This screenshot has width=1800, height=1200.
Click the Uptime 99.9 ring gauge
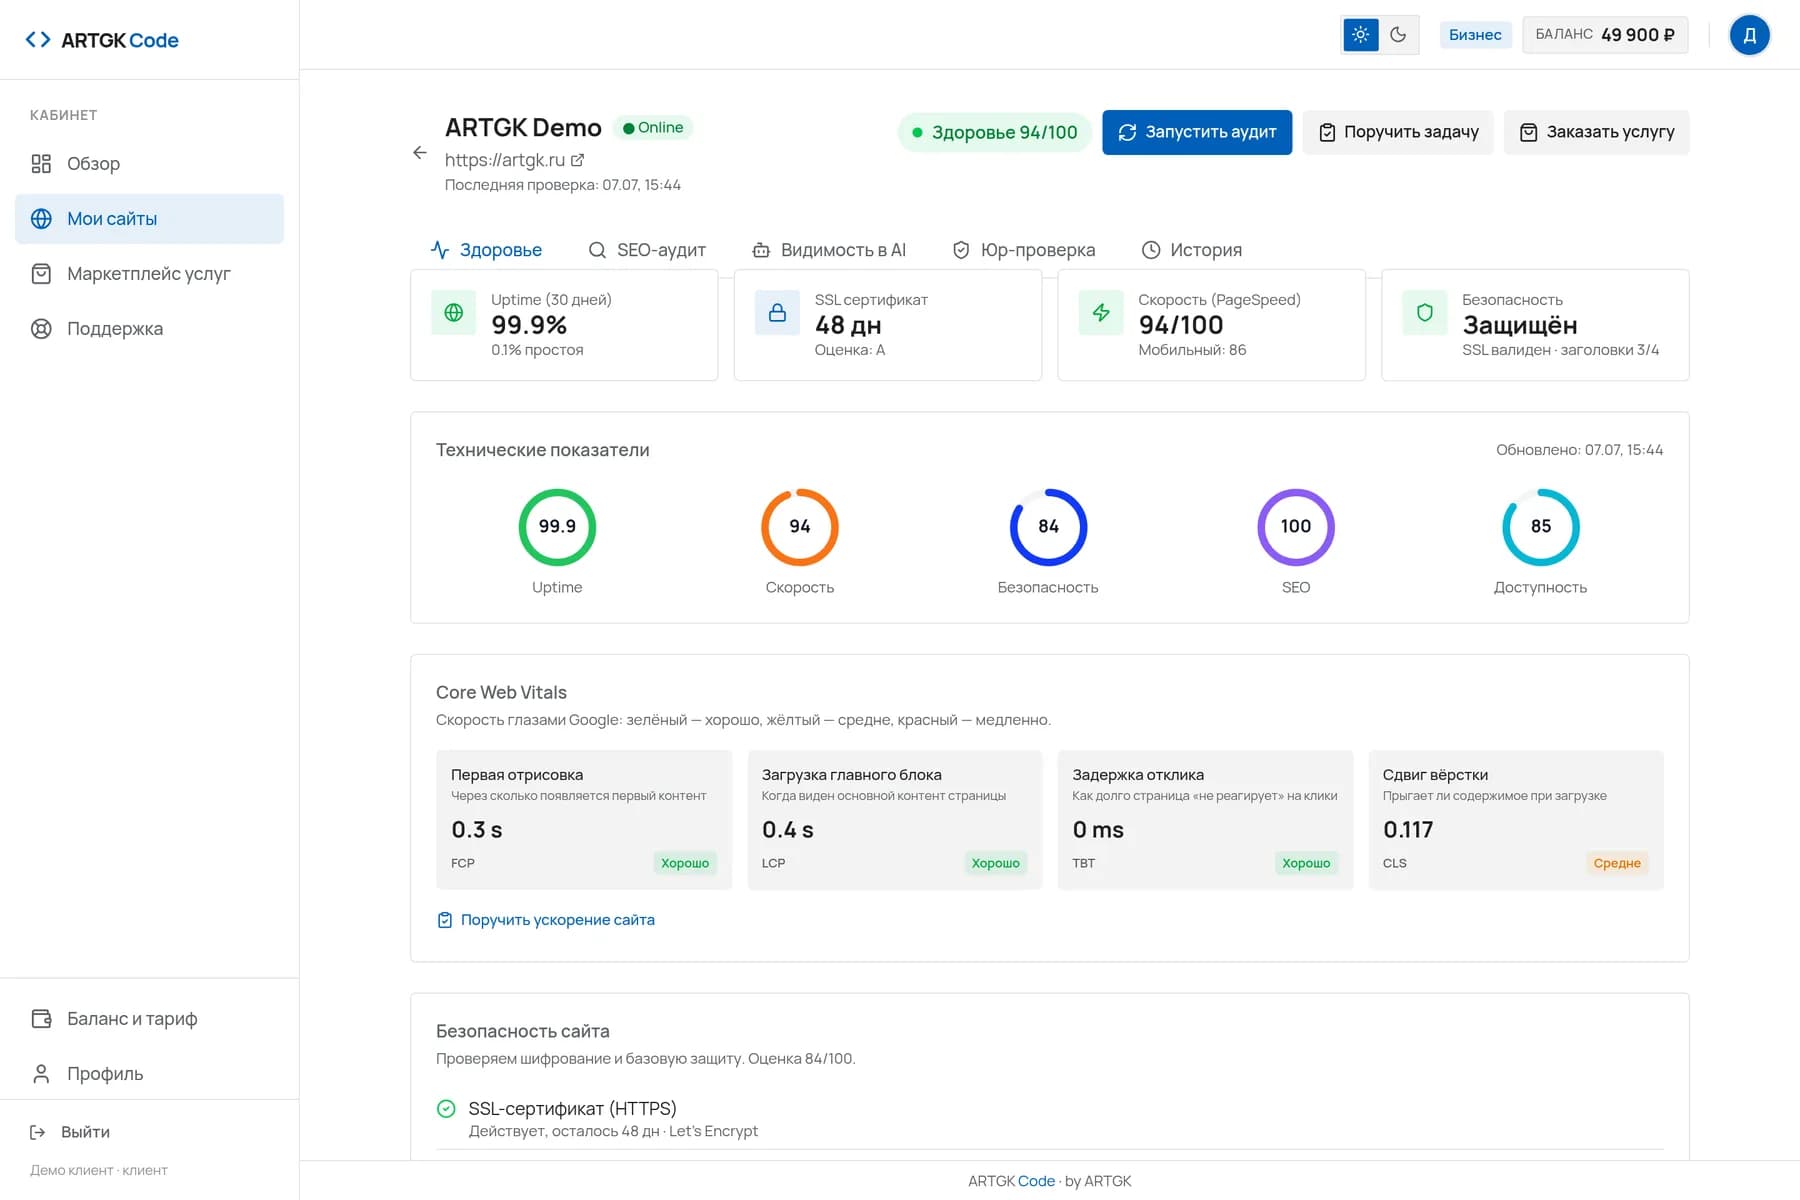click(557, 527)
